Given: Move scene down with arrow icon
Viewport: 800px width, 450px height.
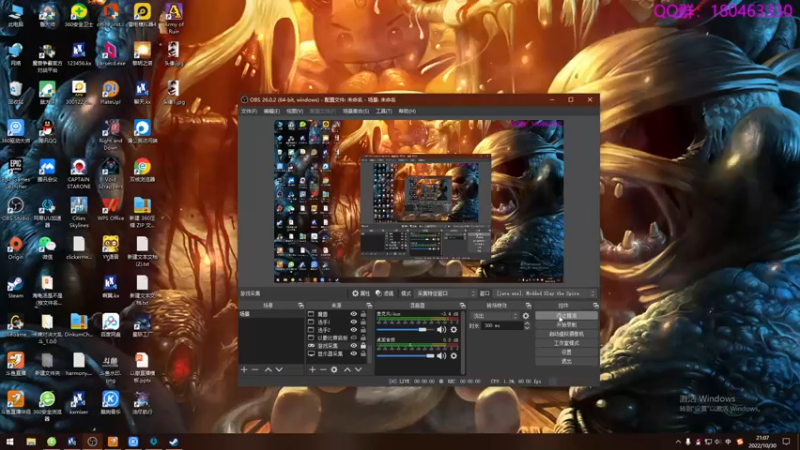Looking at the screenshot, I should pyautogui.click(x=279, y=369).
